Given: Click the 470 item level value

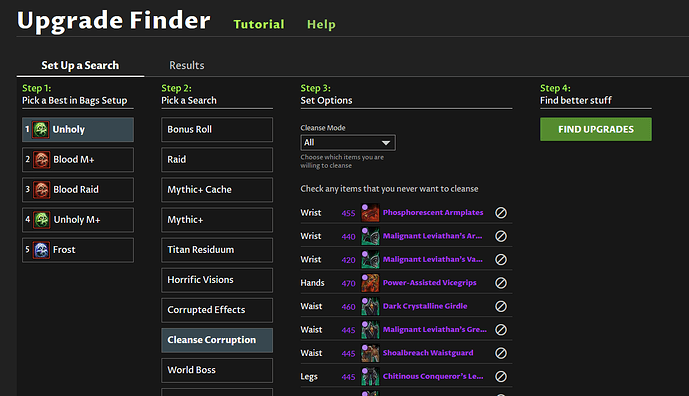Looking at the screenshot, I should 348,283.
